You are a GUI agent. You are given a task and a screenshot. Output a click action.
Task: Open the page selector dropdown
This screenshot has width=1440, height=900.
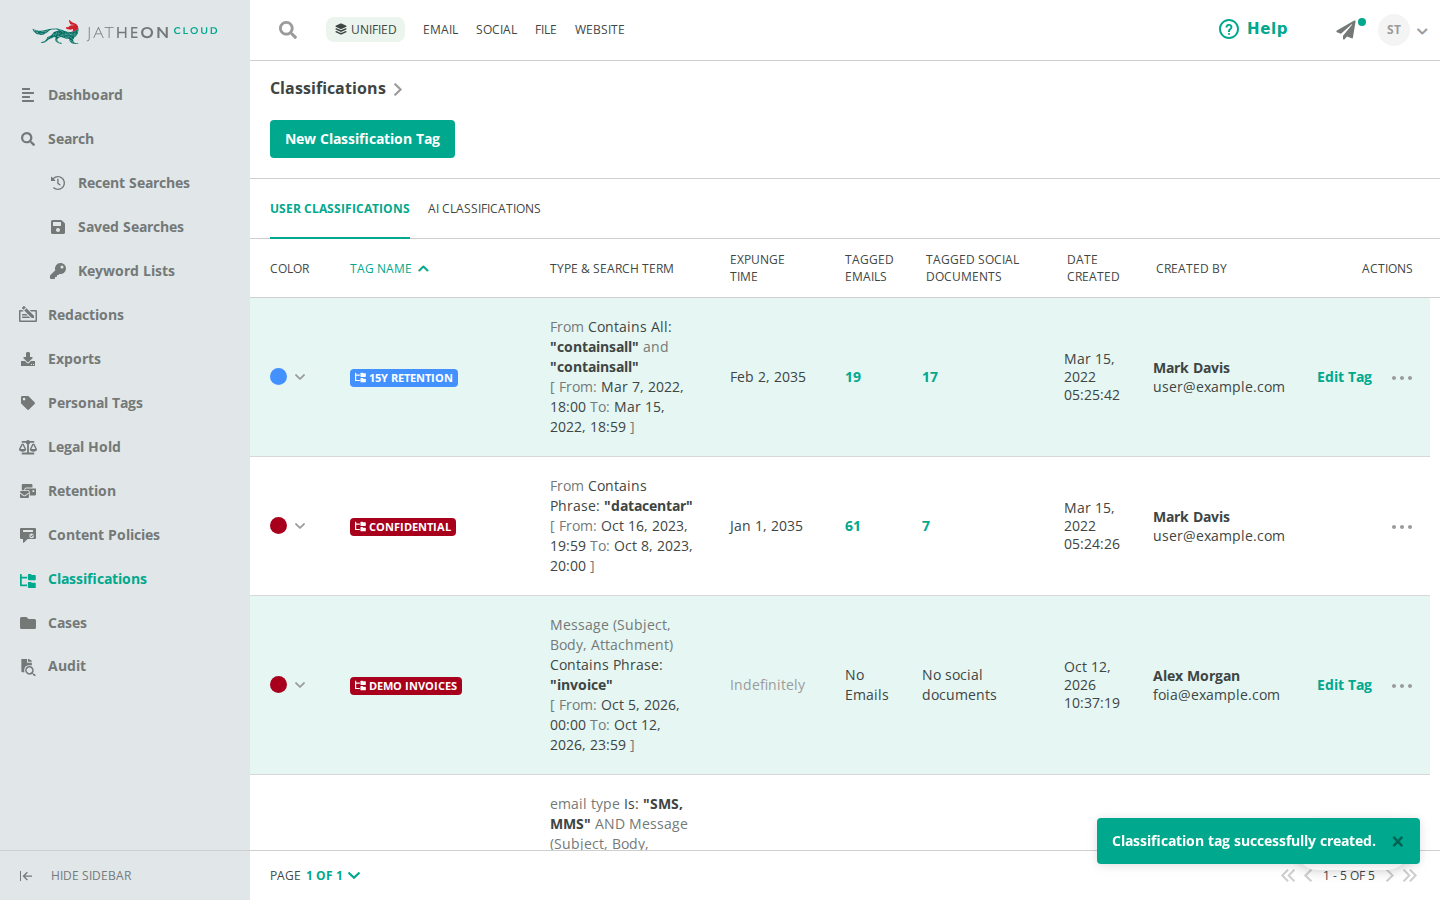[x=333, y=876]
